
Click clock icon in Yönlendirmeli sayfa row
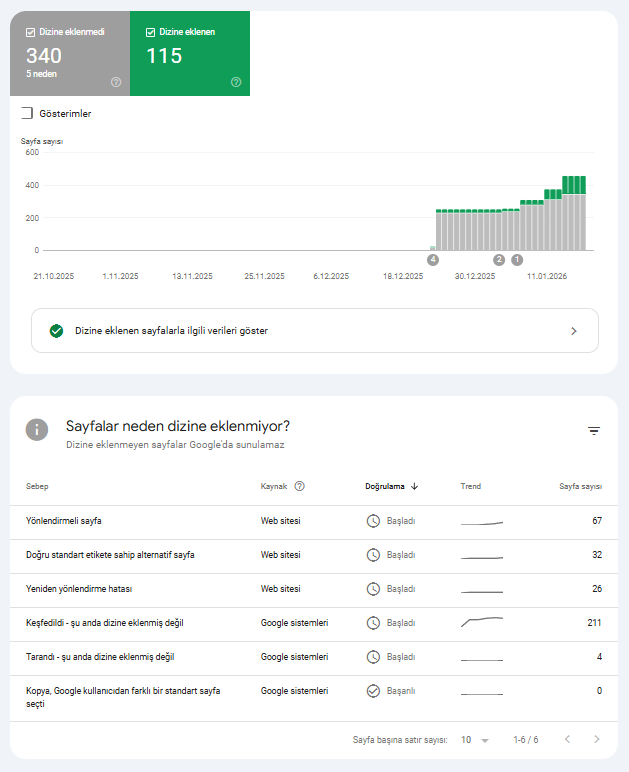373,521
